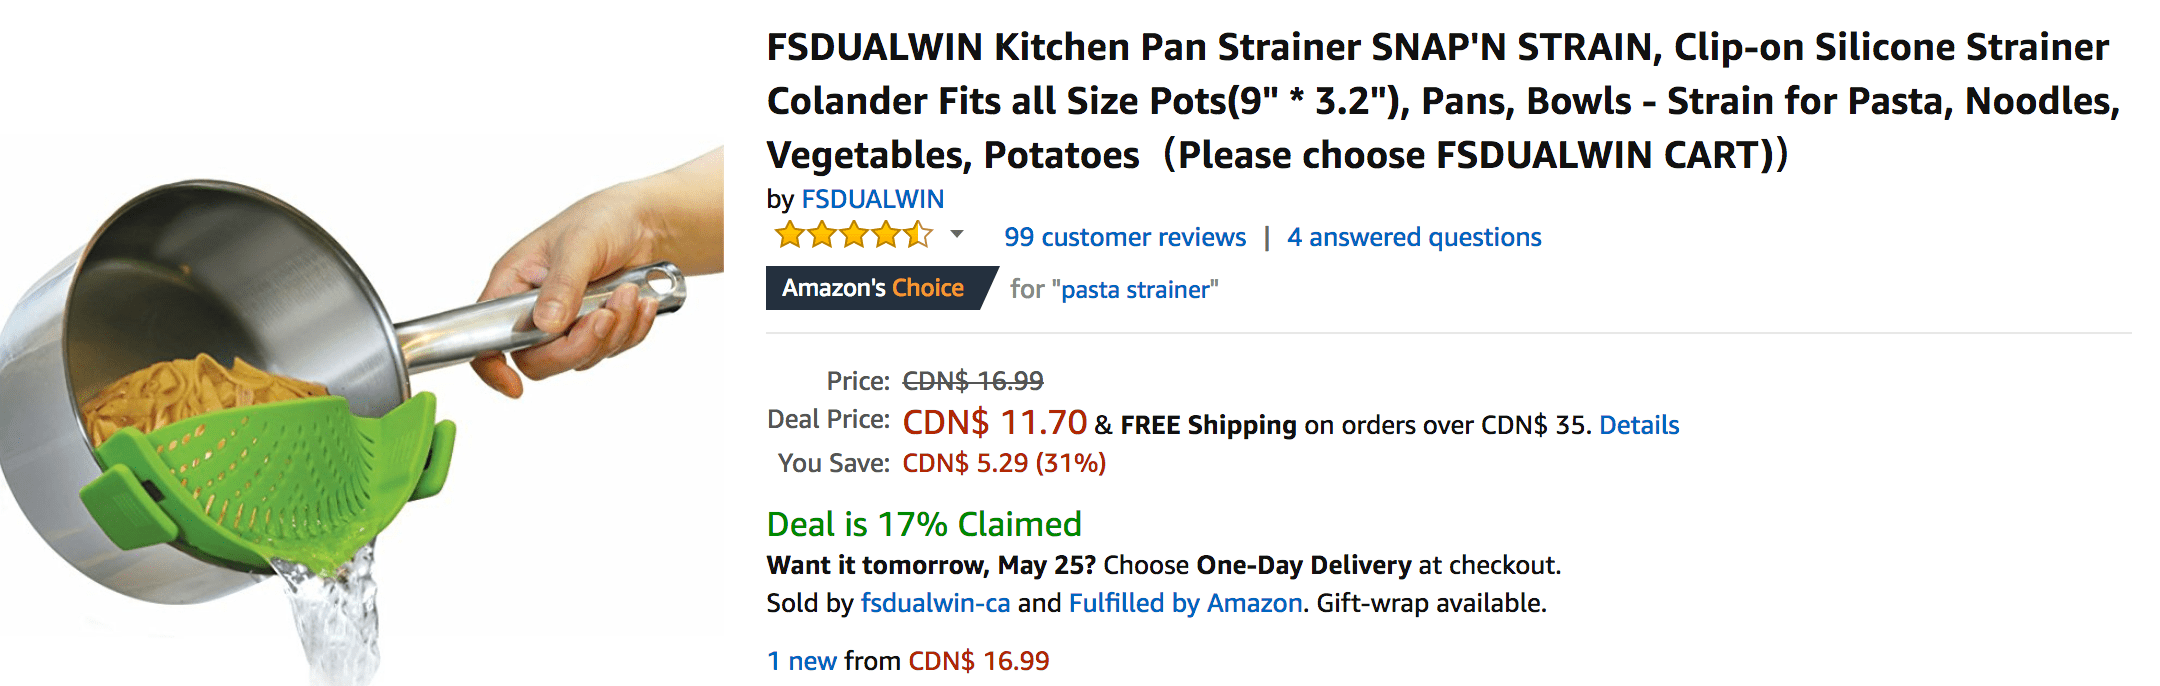The width and height of the screenshot is (2160, 686).
Task: Click the One-Day Delivery text
Action: tap(1303, 565)
